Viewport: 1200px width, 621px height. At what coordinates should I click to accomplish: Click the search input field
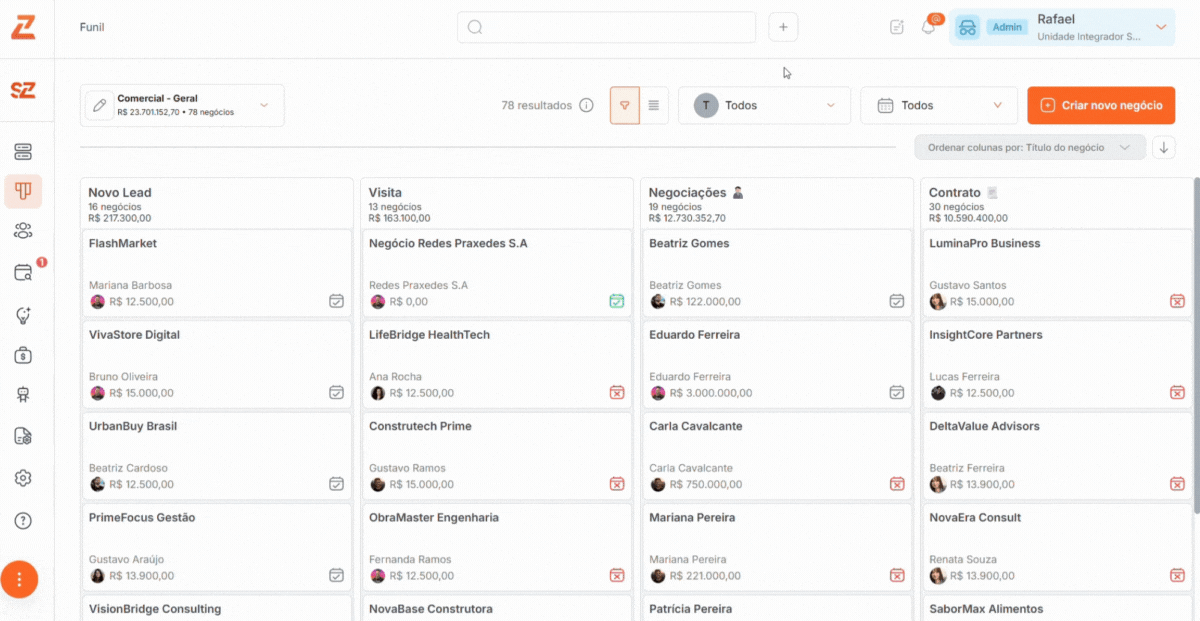click(x=606, y=27)
